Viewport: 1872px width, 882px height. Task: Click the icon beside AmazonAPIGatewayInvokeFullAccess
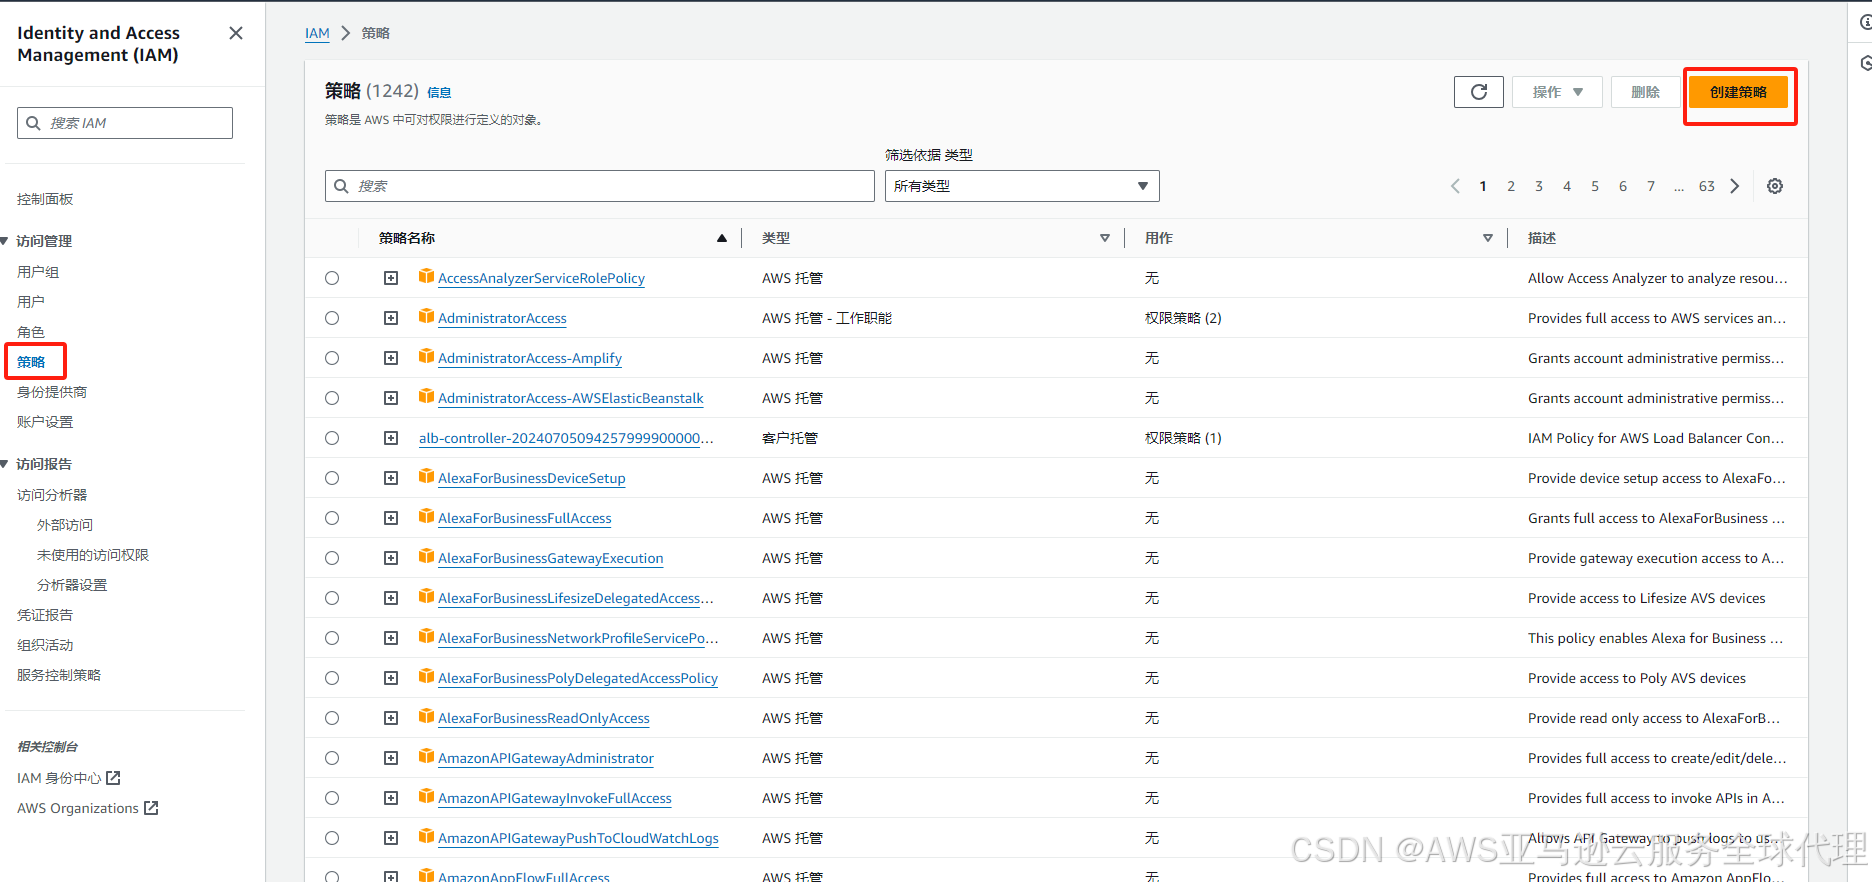pos(426,797)
